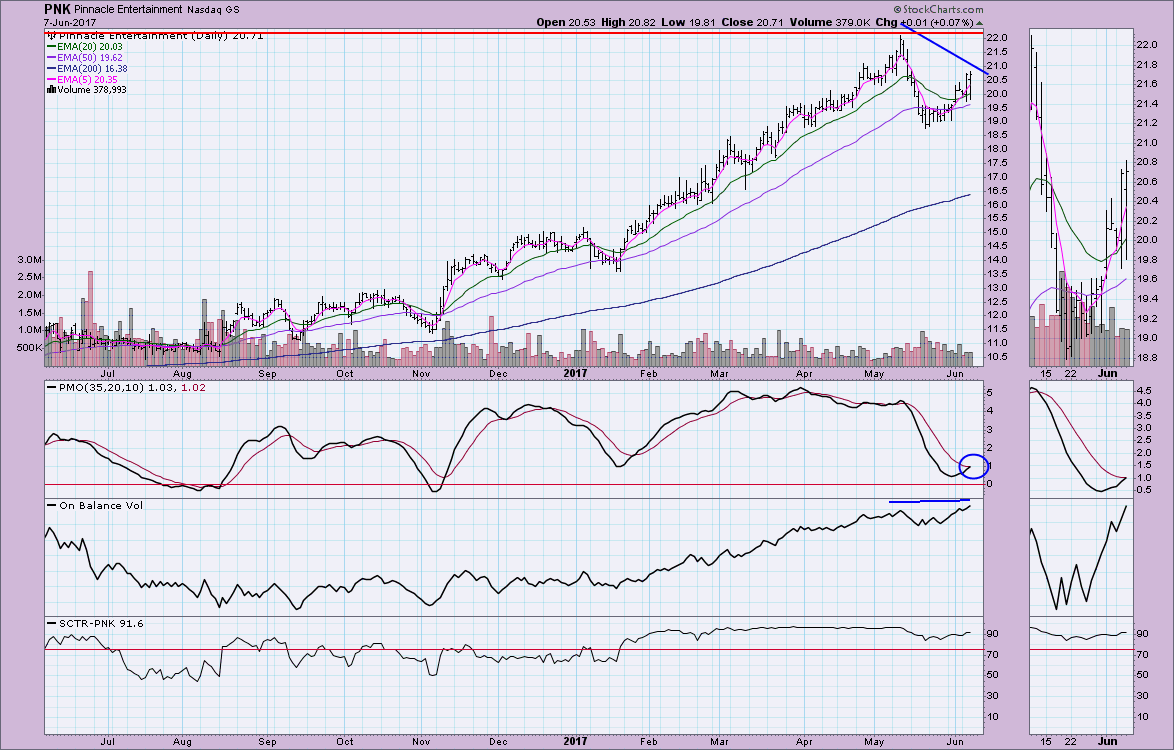Click the 2.0M volume axis label
This screenshot has width=1174, height=750.
click(30, 295)
